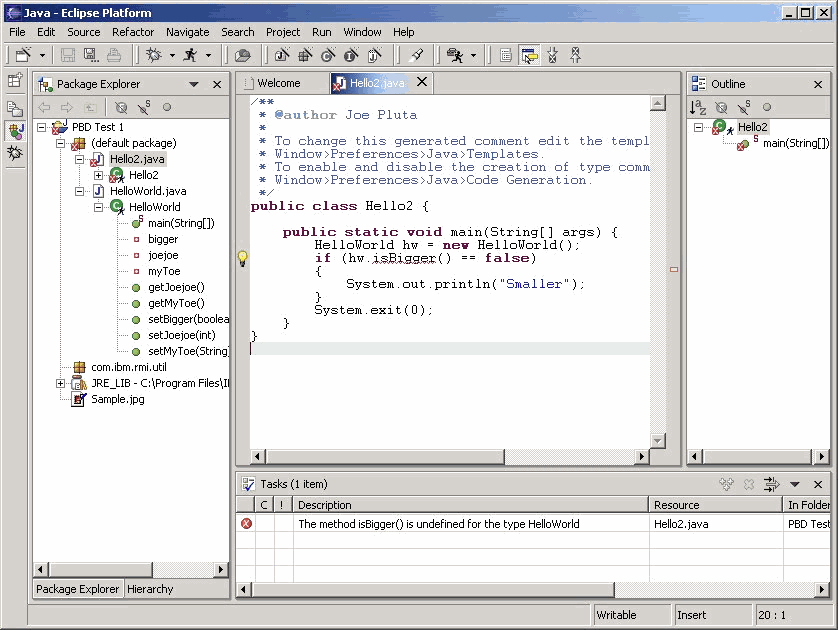
Task: Click the editor vertical scroll down arrow
Action: (x=658, y=441)
